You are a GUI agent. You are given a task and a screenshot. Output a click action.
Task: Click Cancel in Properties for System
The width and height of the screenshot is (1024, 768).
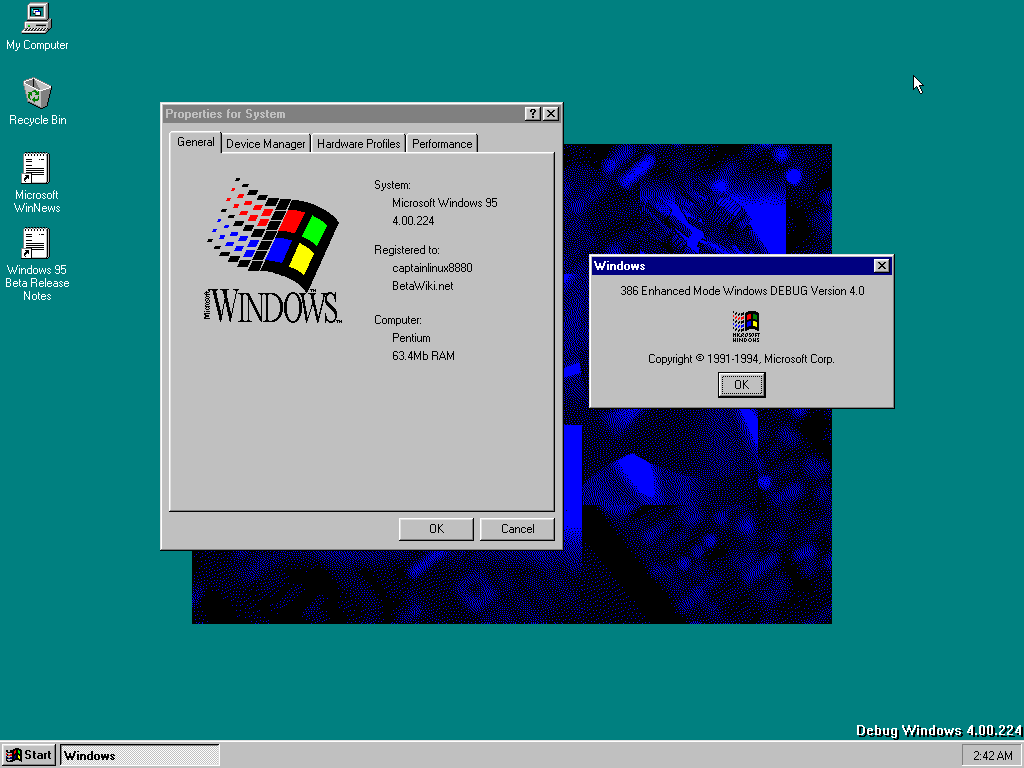pos(517,529)
